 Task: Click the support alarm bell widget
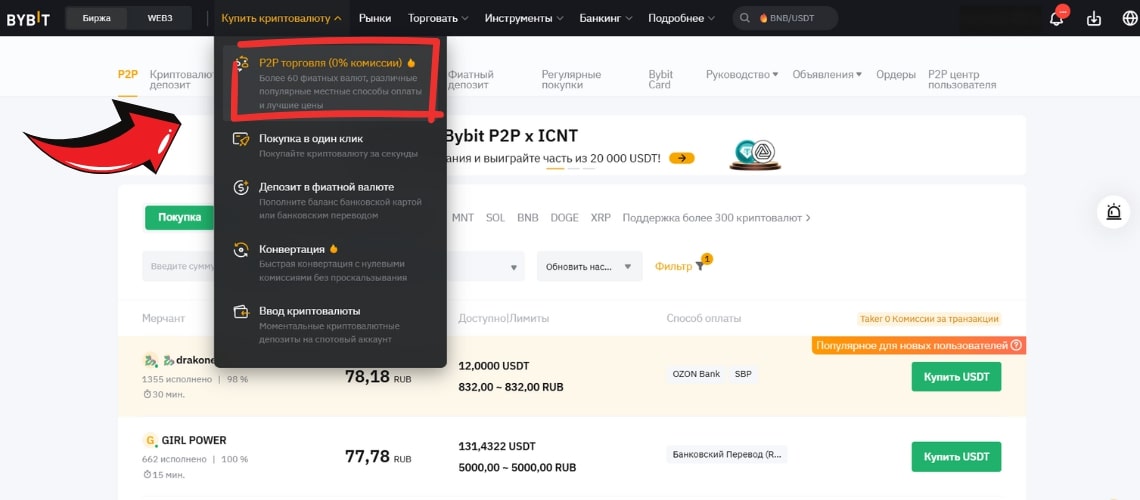click(x=1114, y=212)
